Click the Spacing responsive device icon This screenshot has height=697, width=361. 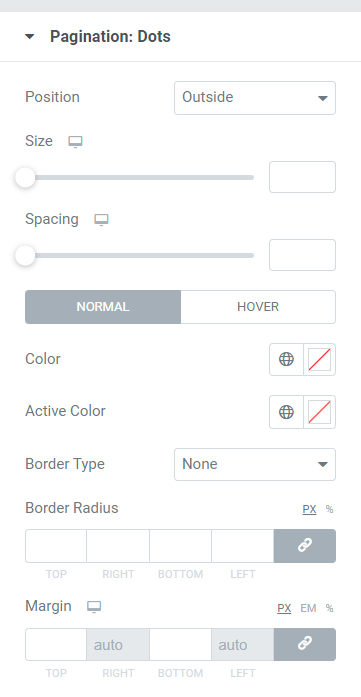click(101, 220)
